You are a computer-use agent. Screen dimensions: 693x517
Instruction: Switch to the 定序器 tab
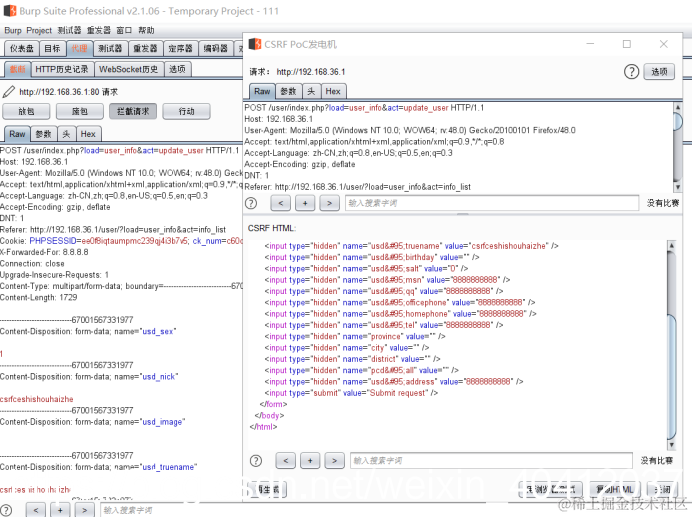click(180, 48)
